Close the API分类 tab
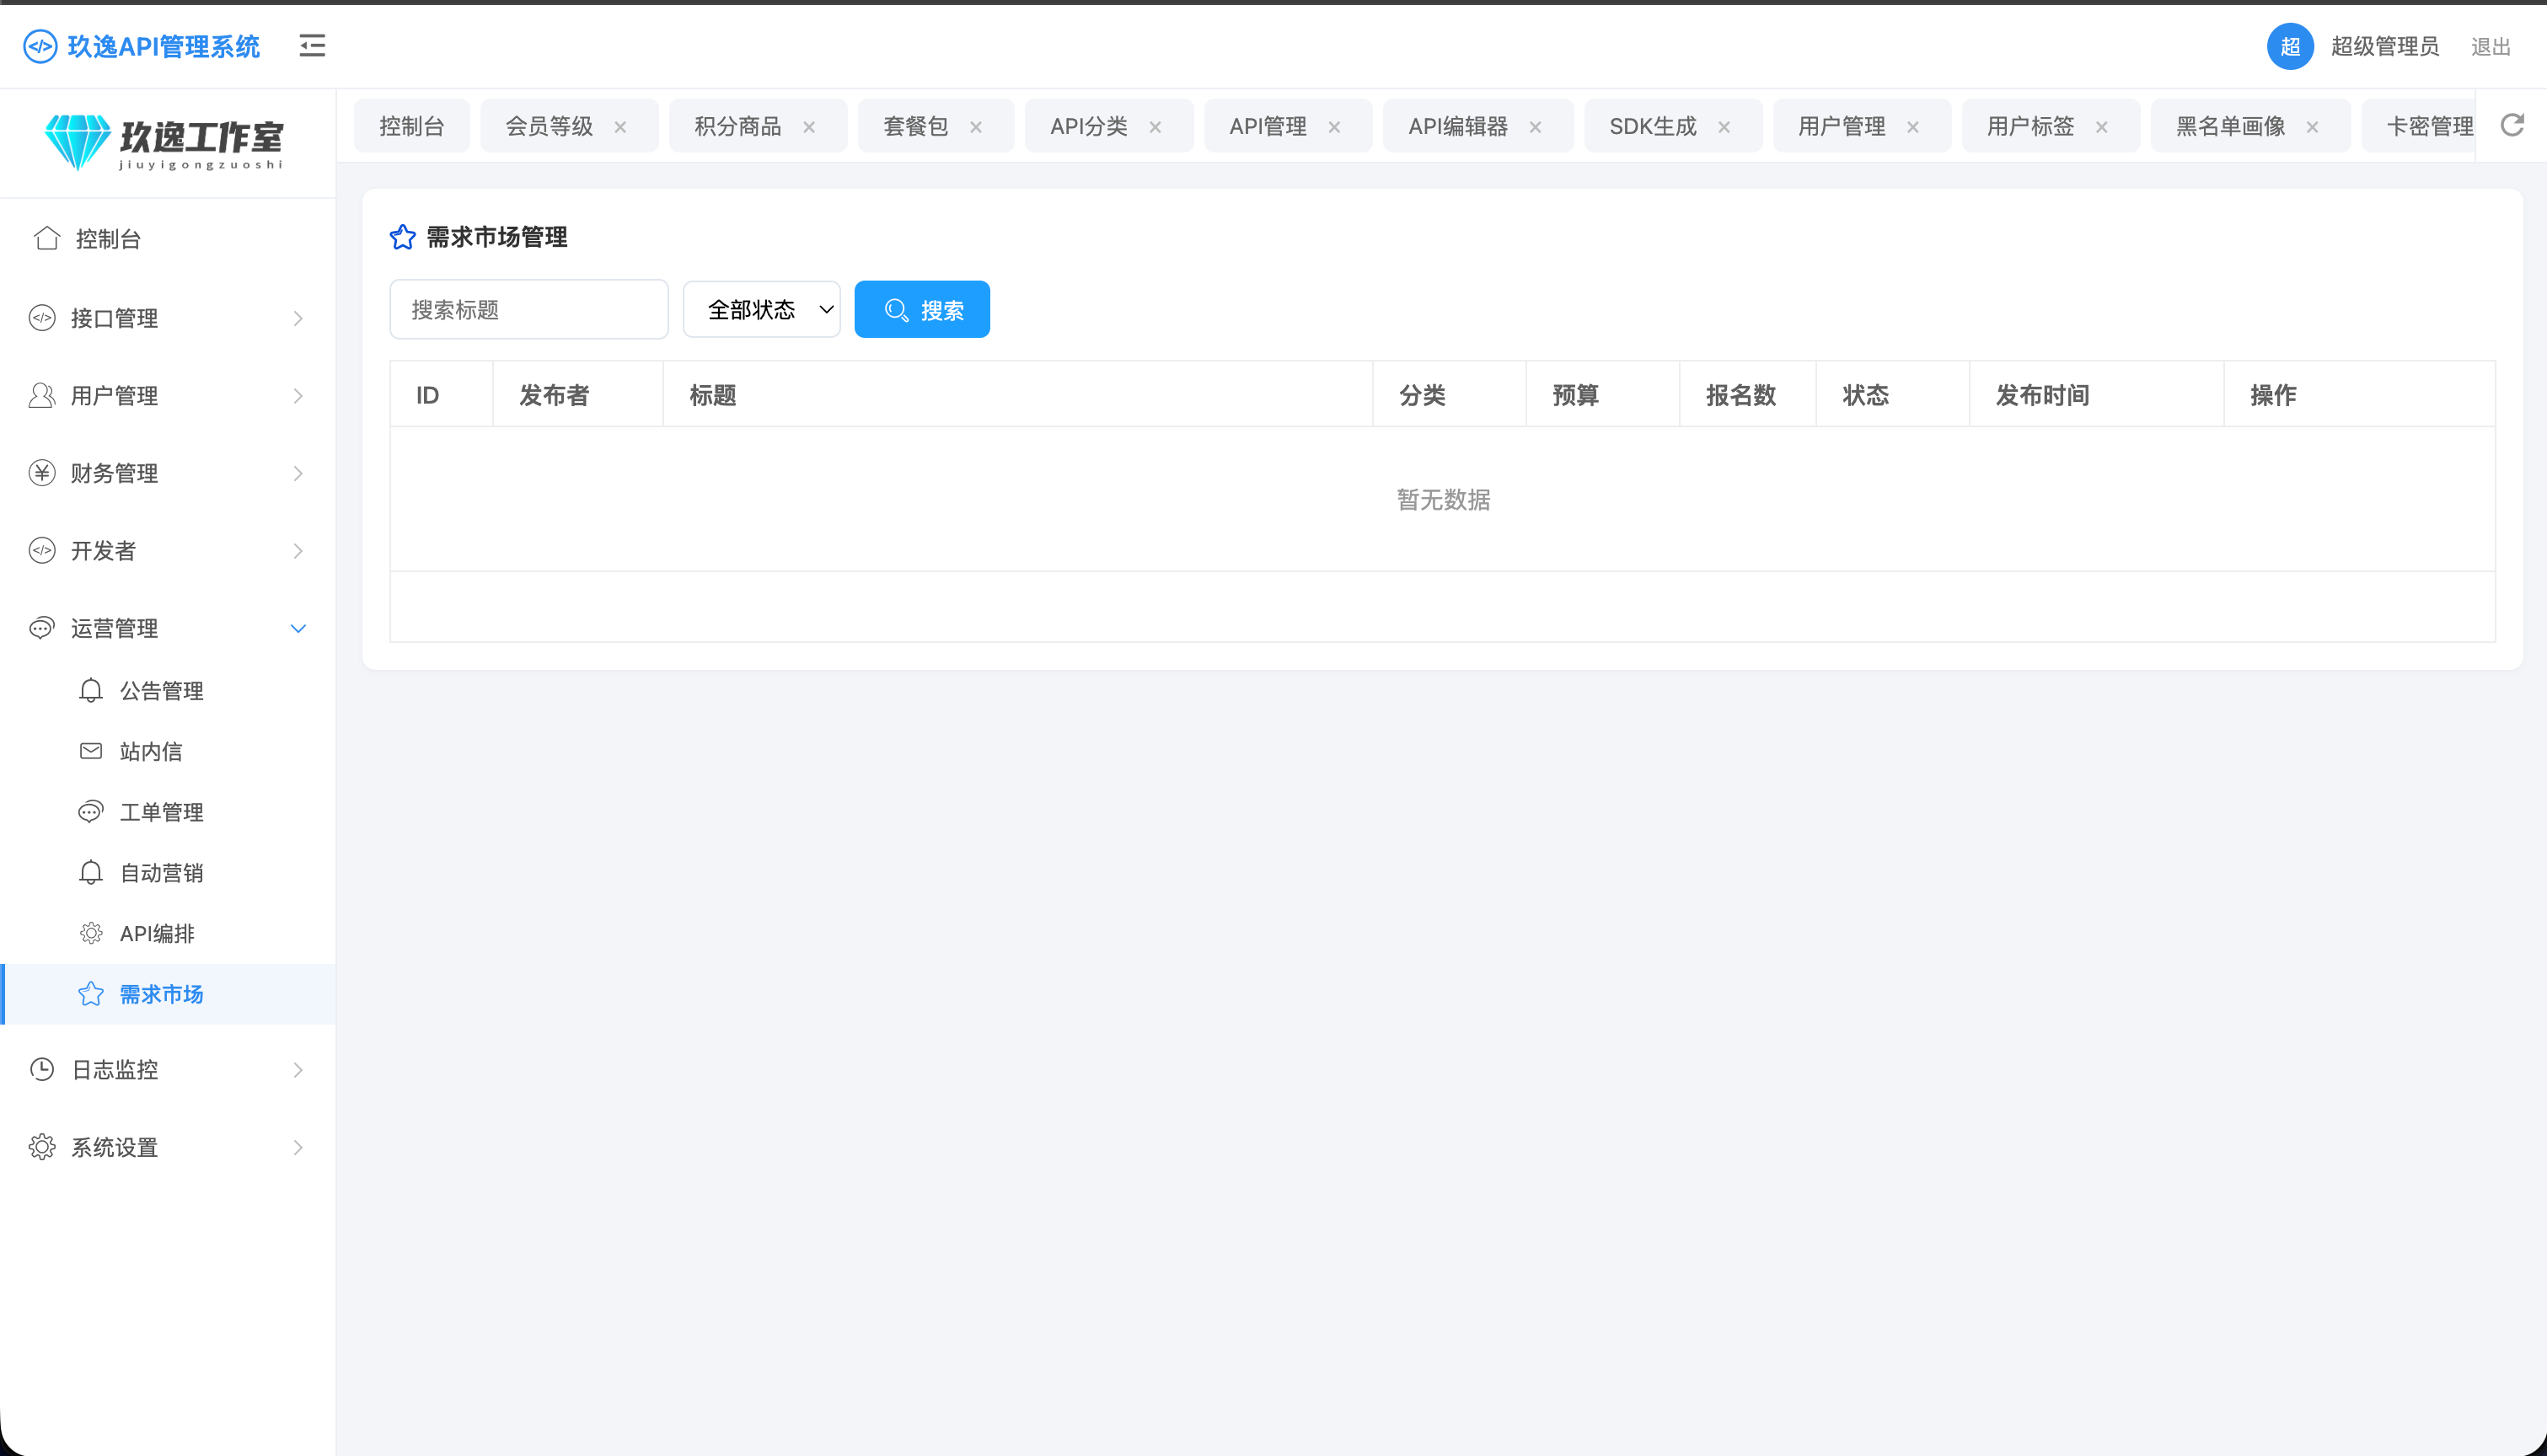 (x=1155, y=127)
